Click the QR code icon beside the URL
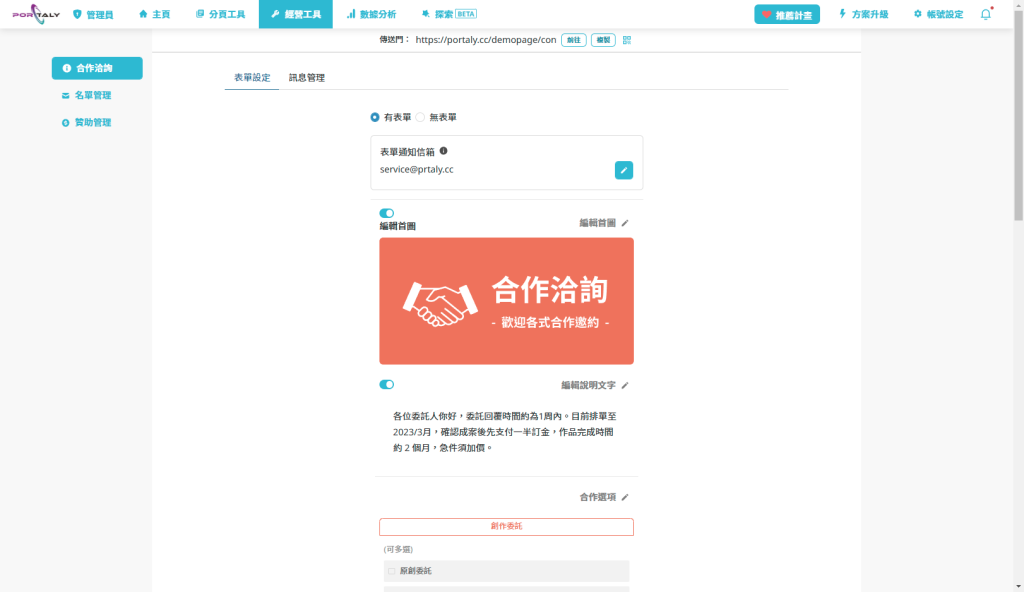This screenshot has height=592, width=1024. click(x=627, y=40)
